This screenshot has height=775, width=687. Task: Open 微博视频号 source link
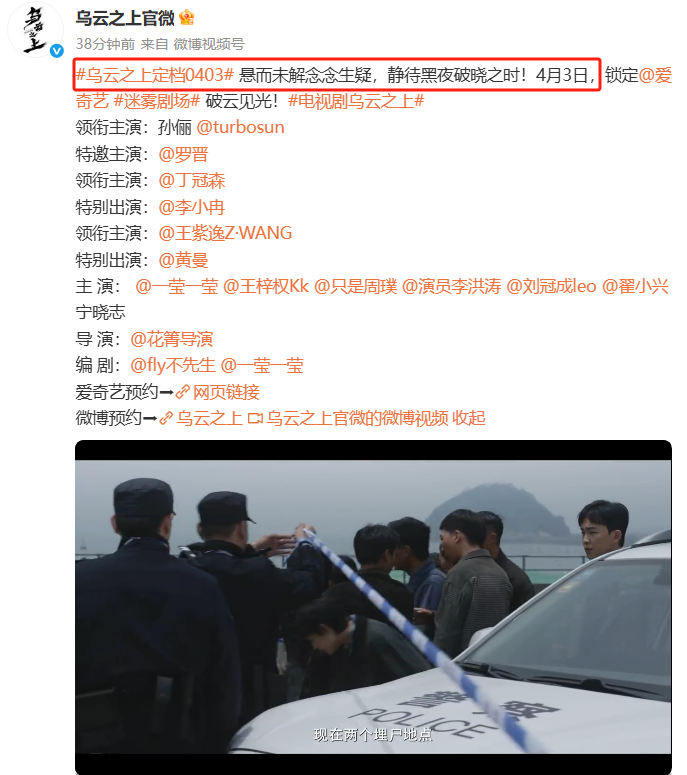click(x=209, y=44)
